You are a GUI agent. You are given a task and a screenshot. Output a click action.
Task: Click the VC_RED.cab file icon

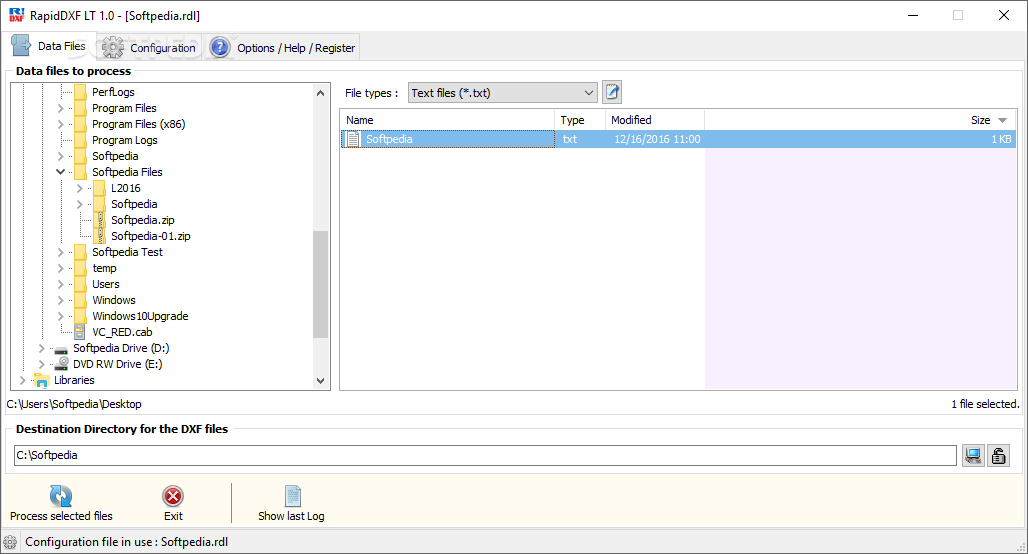[x=80, y=332]
